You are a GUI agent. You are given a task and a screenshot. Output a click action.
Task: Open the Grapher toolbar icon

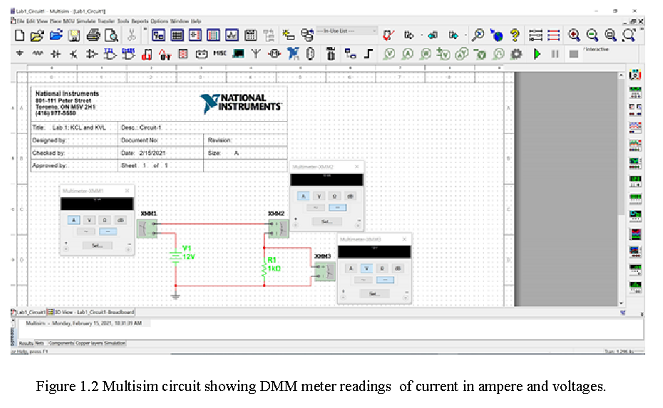232,35
